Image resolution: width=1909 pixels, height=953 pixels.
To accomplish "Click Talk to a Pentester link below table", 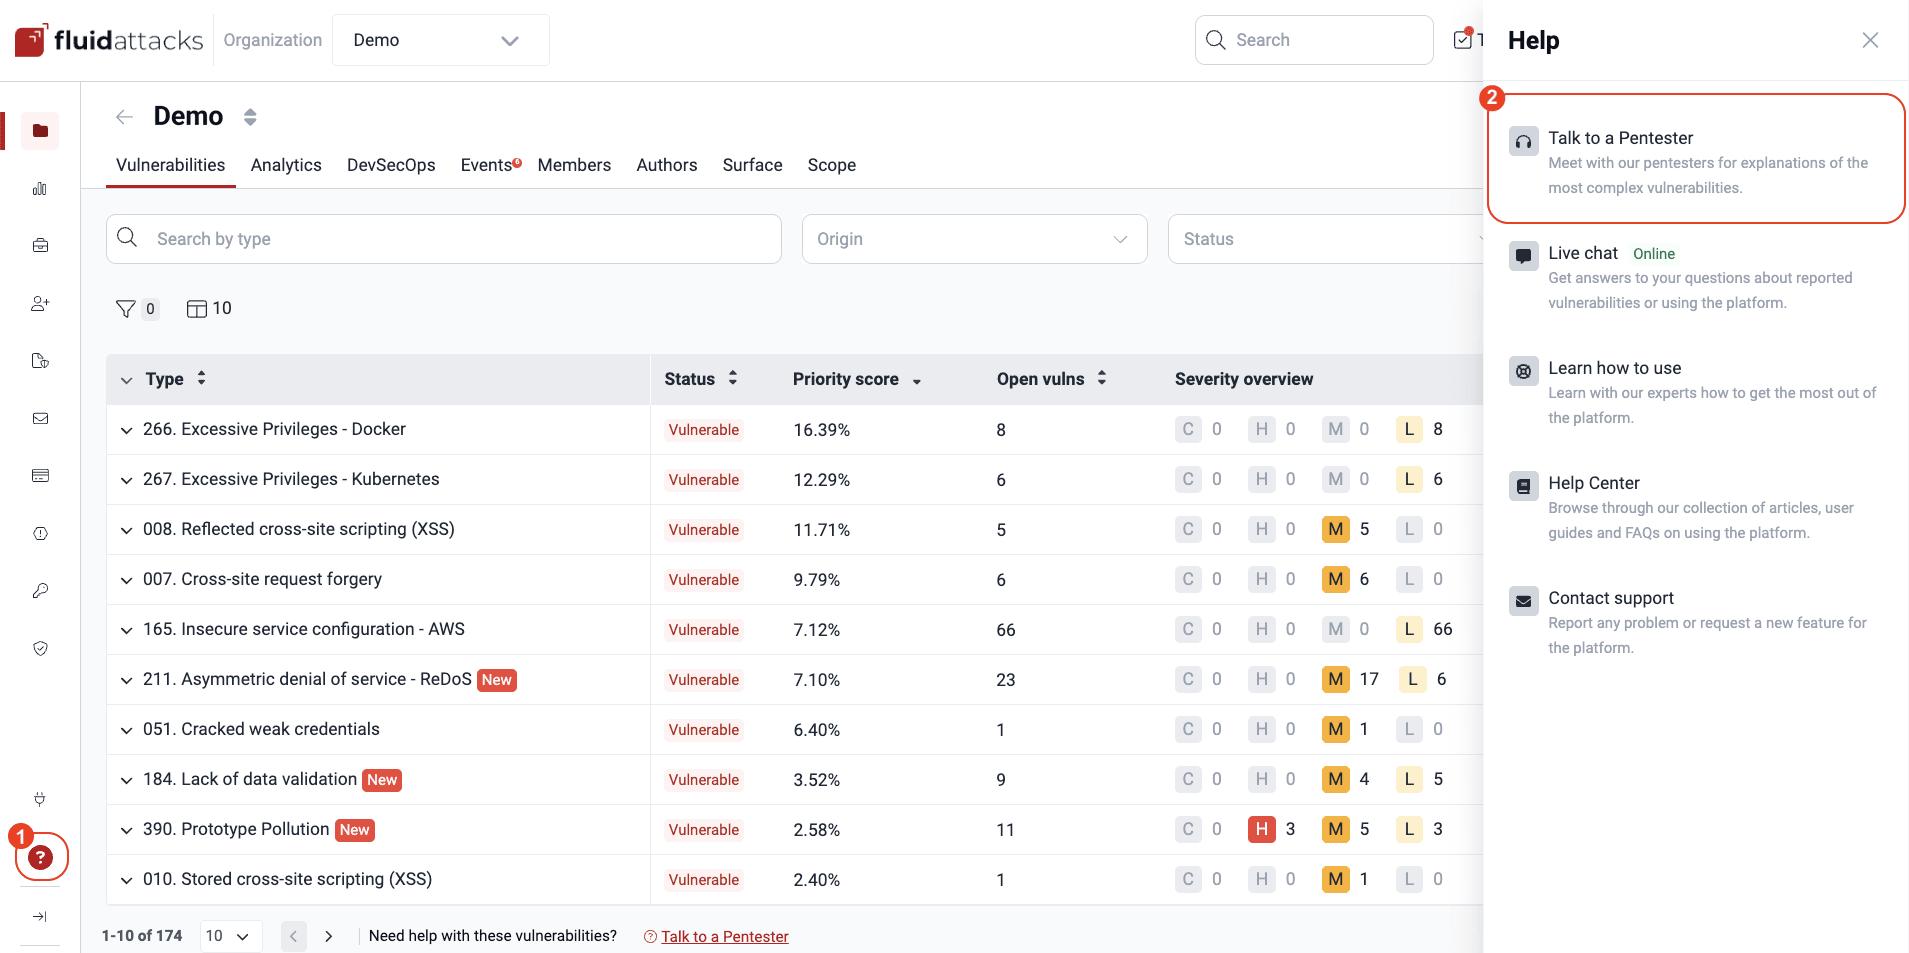I will (724, 937).
